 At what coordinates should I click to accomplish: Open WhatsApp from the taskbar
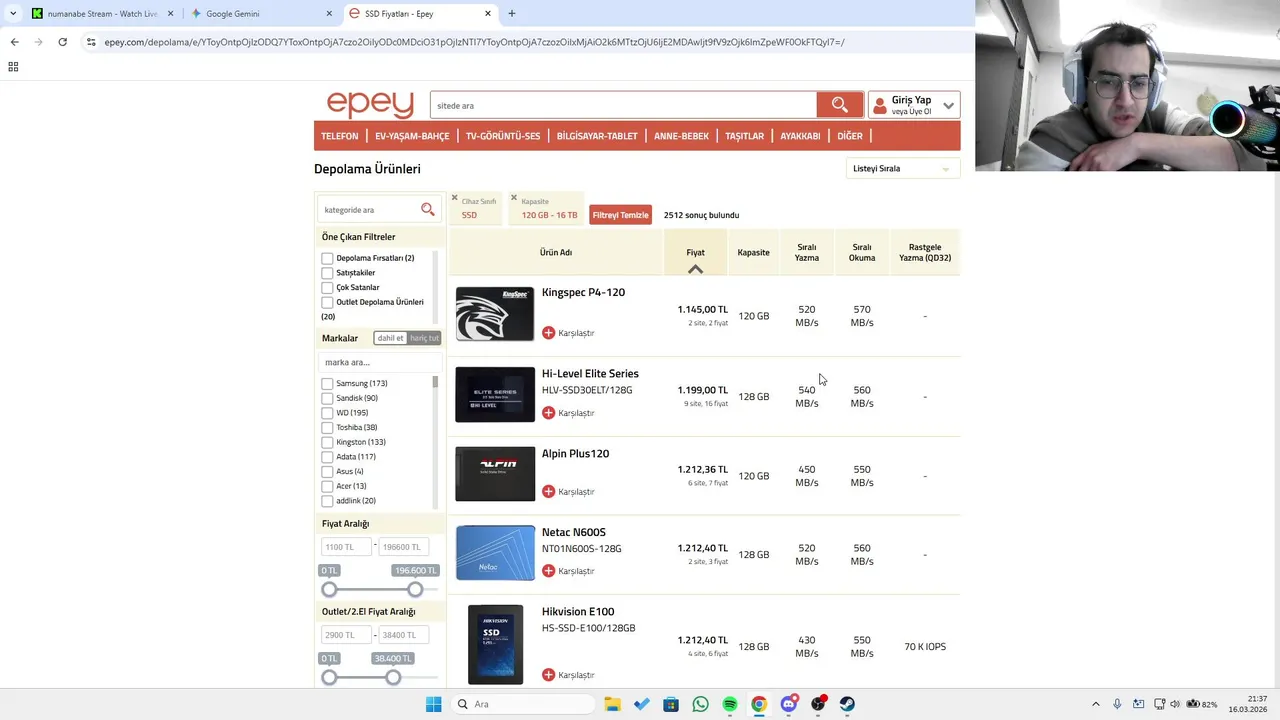point(700,704)
